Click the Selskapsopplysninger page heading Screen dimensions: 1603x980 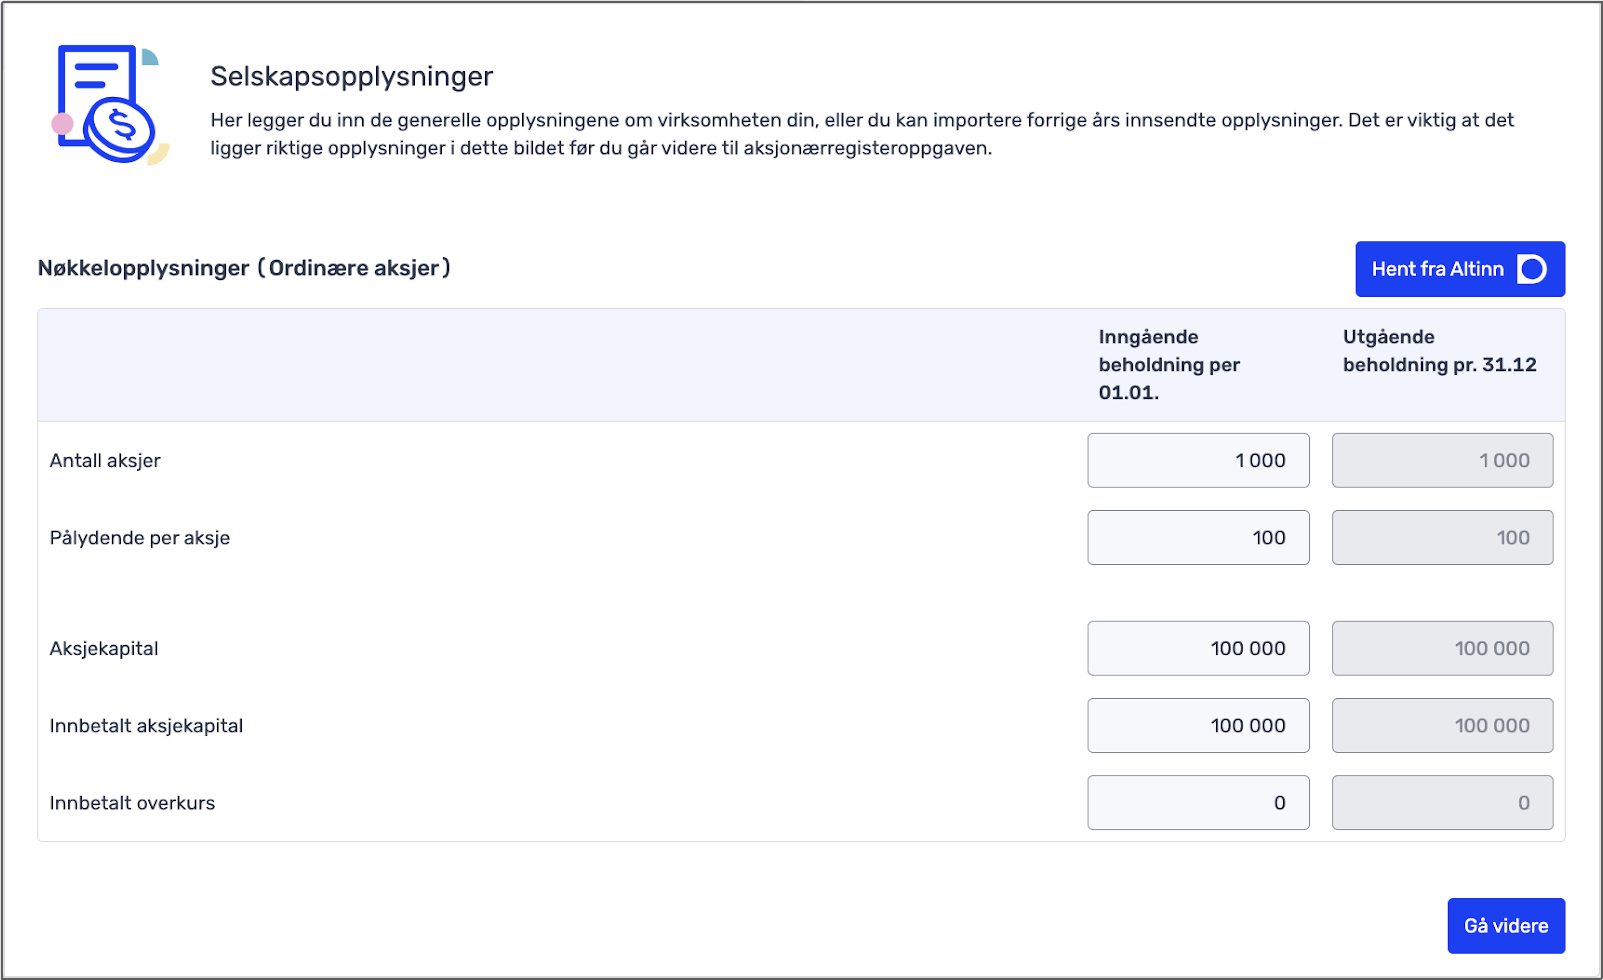[x=352, y=77]
